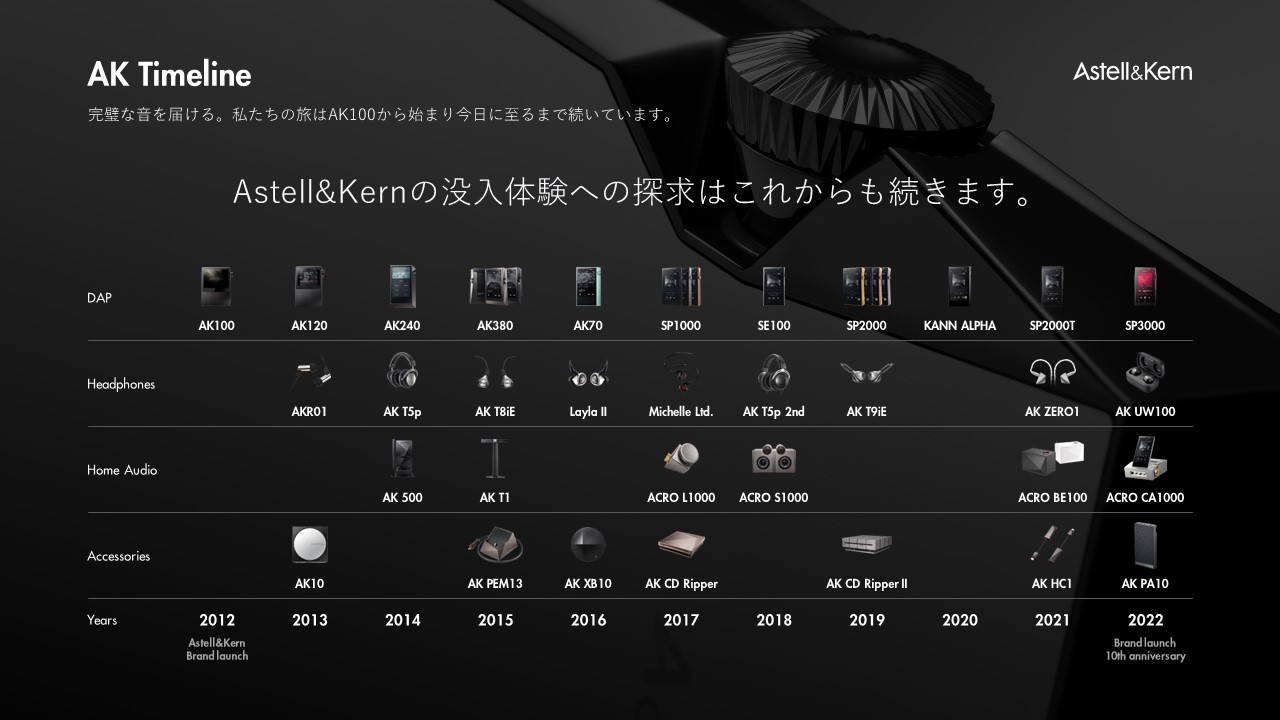This screenshot has height=720, width=1280.
Task: Click the AK CD Ripper image
Action: (x=681, y=545)
